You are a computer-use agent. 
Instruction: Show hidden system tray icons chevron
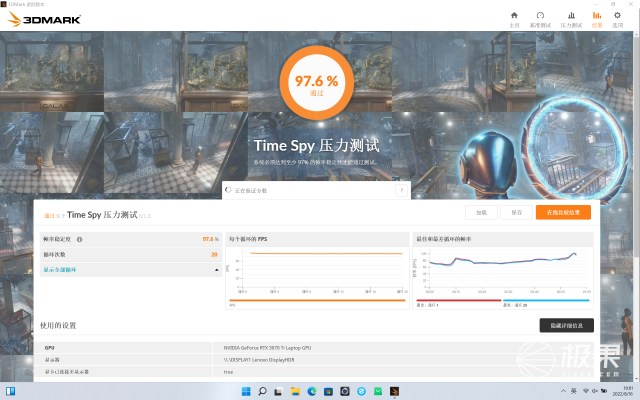pyautogui.click(x=563, y=391)
